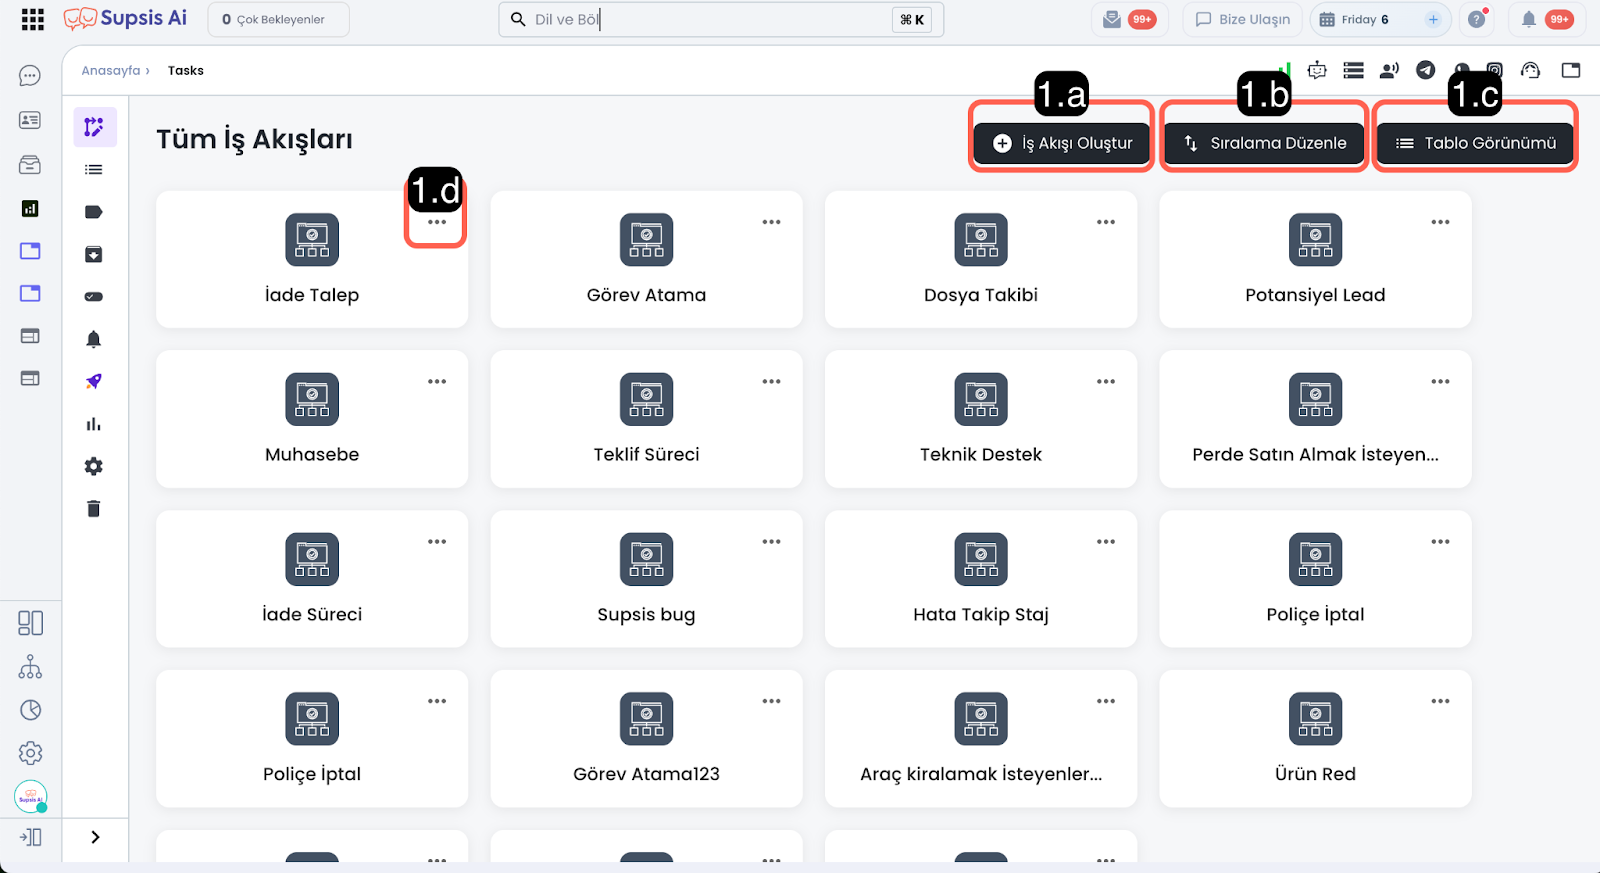Click the Sıralama Düzenle button

1265,143
